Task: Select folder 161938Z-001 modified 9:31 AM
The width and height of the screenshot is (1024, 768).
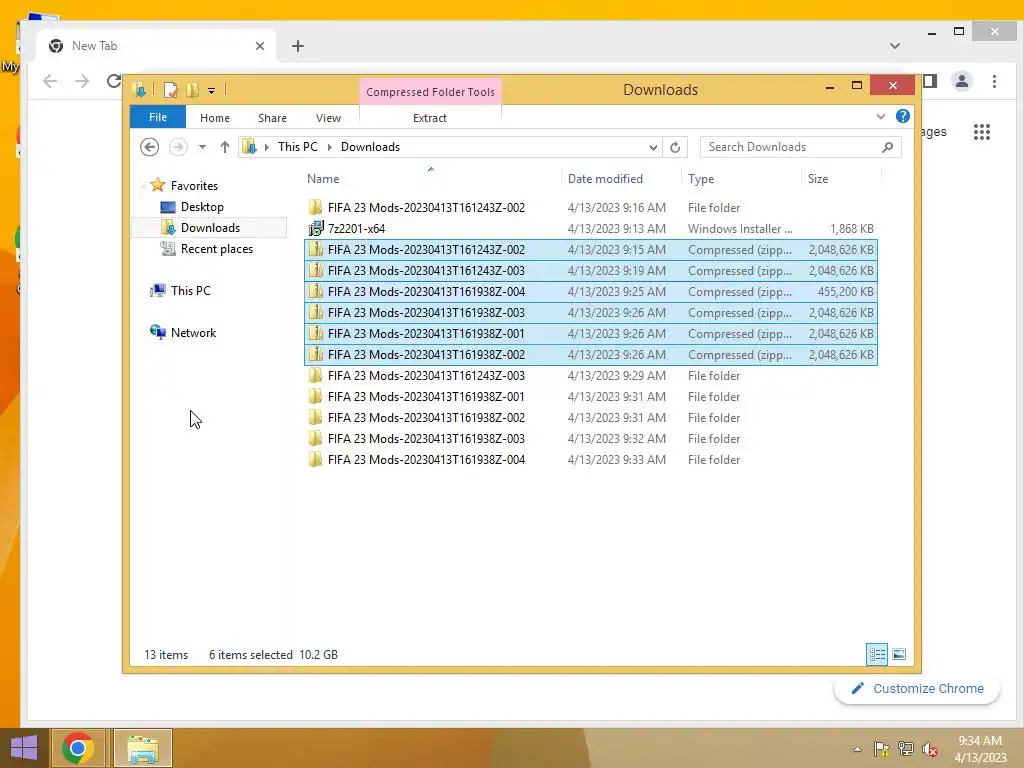Action: [x=590, y=396]
